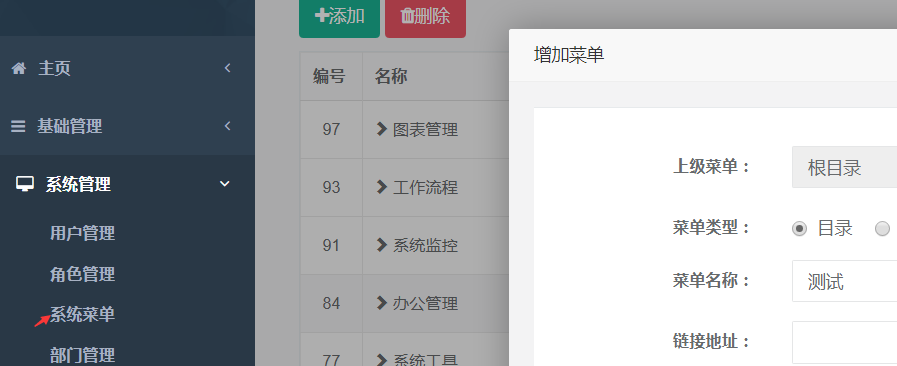This screenshot has width=897, height=366.
Task: Expand the 系统工具 row chevron
Action: coord(382,360)
